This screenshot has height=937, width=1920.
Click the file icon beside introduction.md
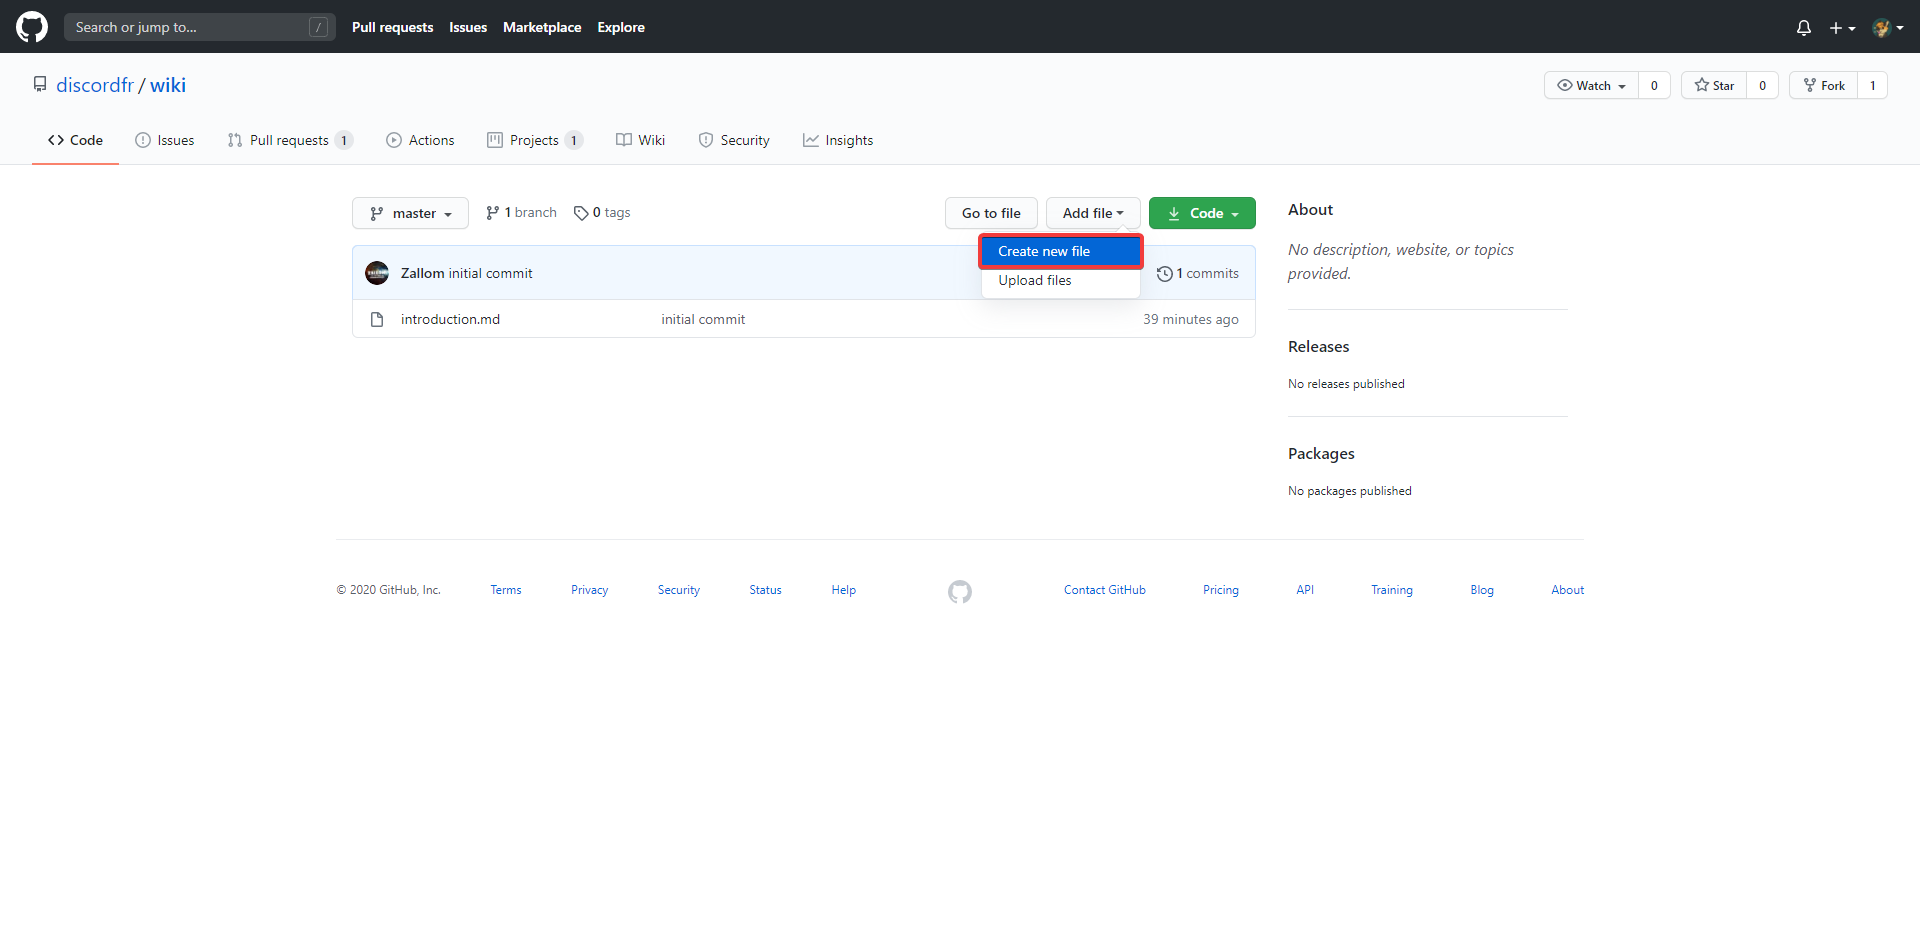pyautogui.click(x=377, y=319)
